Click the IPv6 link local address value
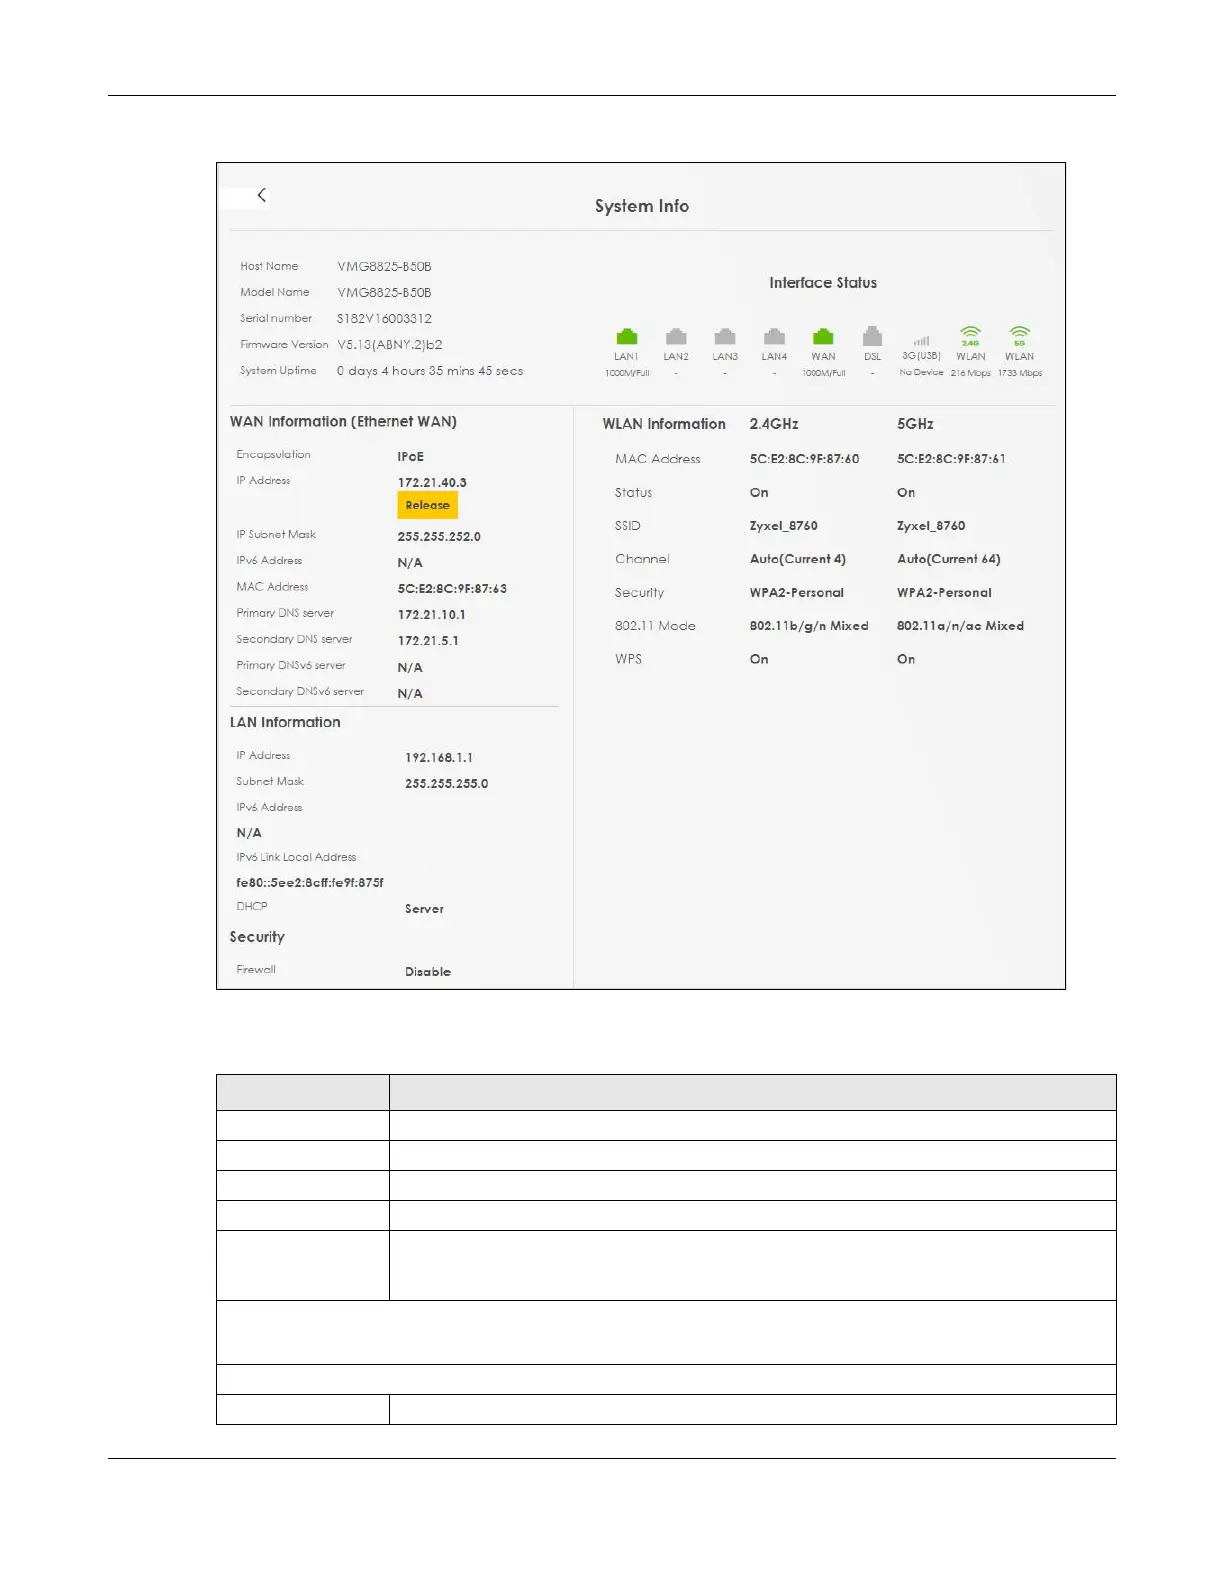The height and width of the screenshot is (1584, 1224). (x=310, y=883)
